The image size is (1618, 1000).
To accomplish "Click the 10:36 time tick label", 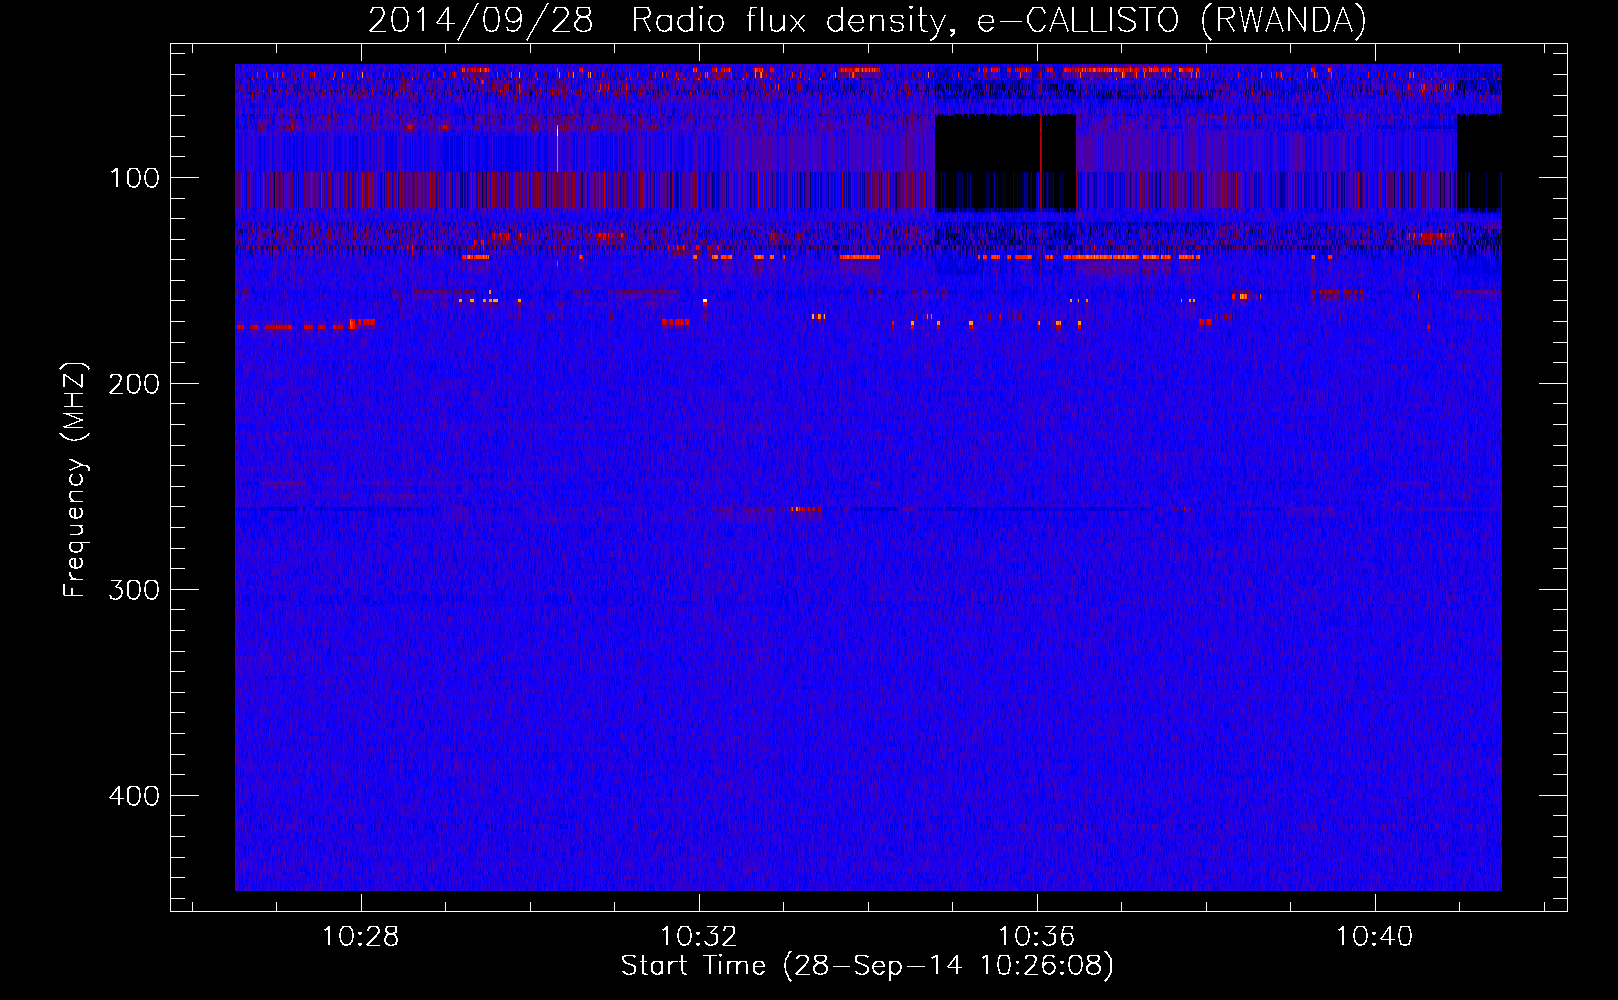I will [x=1037, y=937].
